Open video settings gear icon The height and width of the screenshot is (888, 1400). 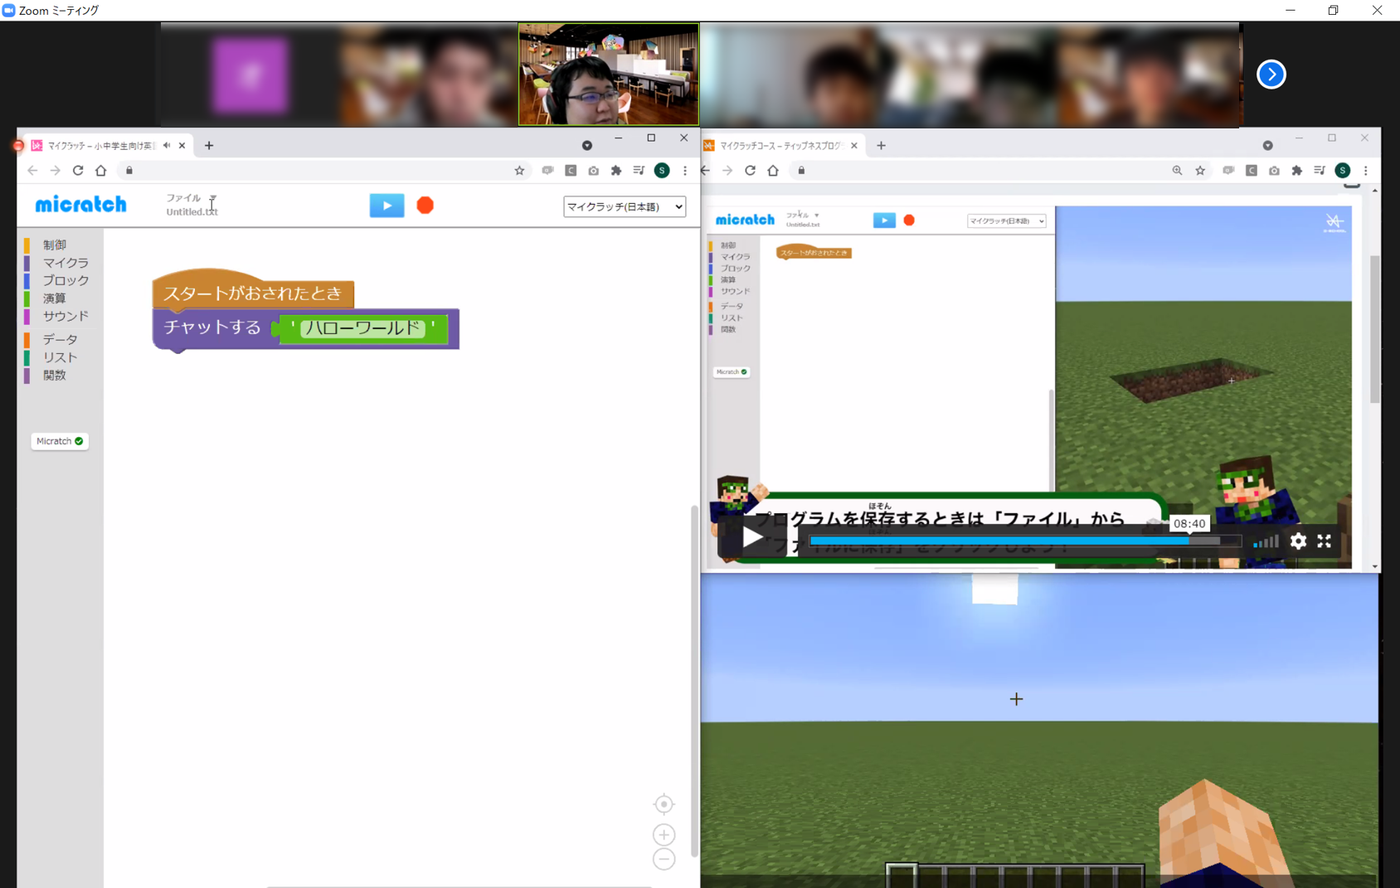coord(1298,541)
